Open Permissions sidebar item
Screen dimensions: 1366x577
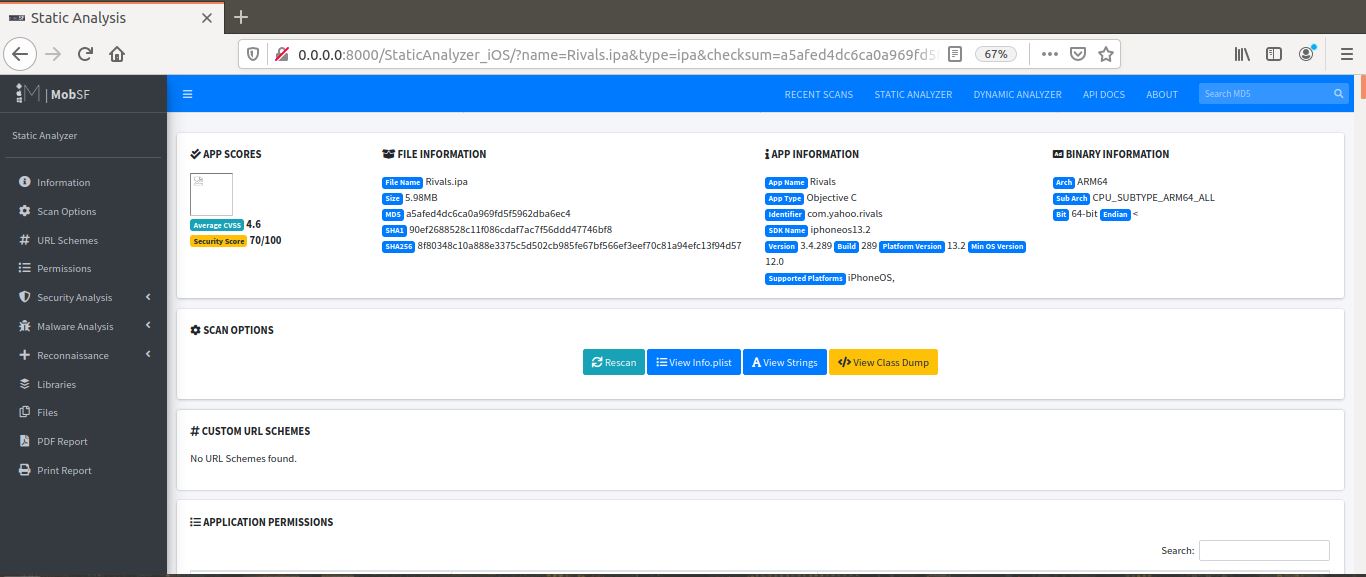[x=64, y=269]
